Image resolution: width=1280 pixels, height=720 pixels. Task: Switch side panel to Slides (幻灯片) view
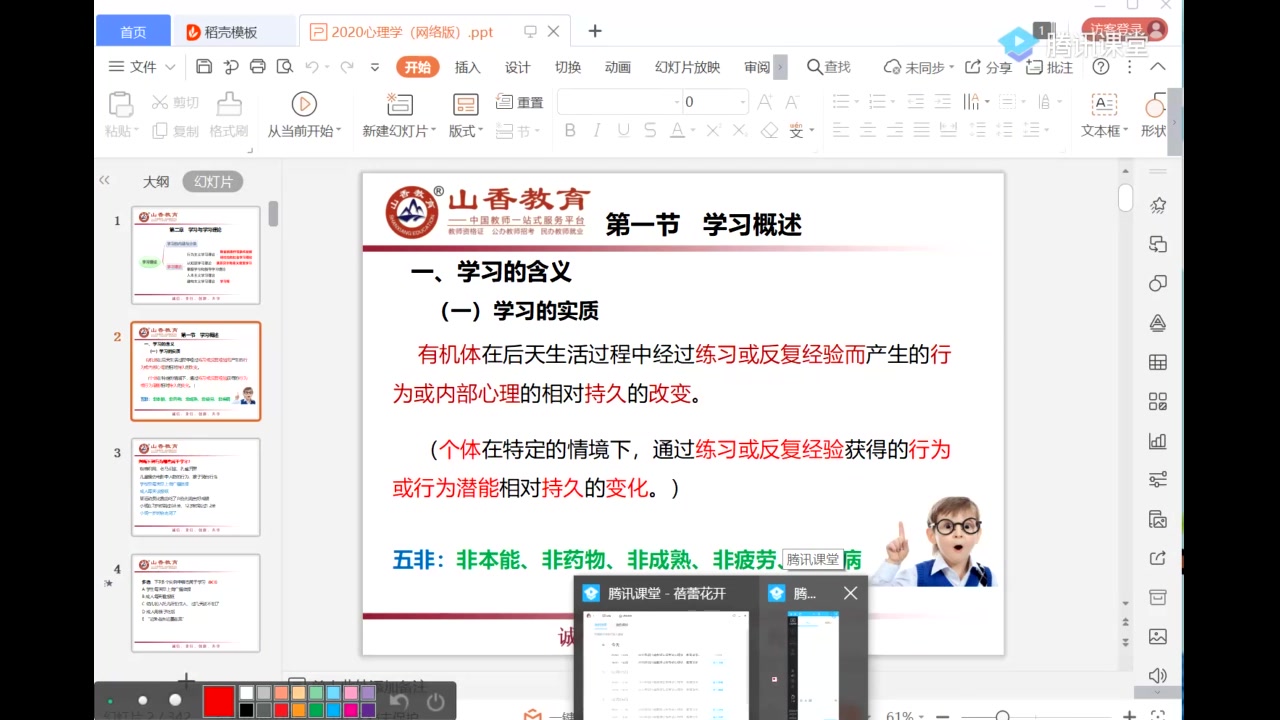[213, 182]
